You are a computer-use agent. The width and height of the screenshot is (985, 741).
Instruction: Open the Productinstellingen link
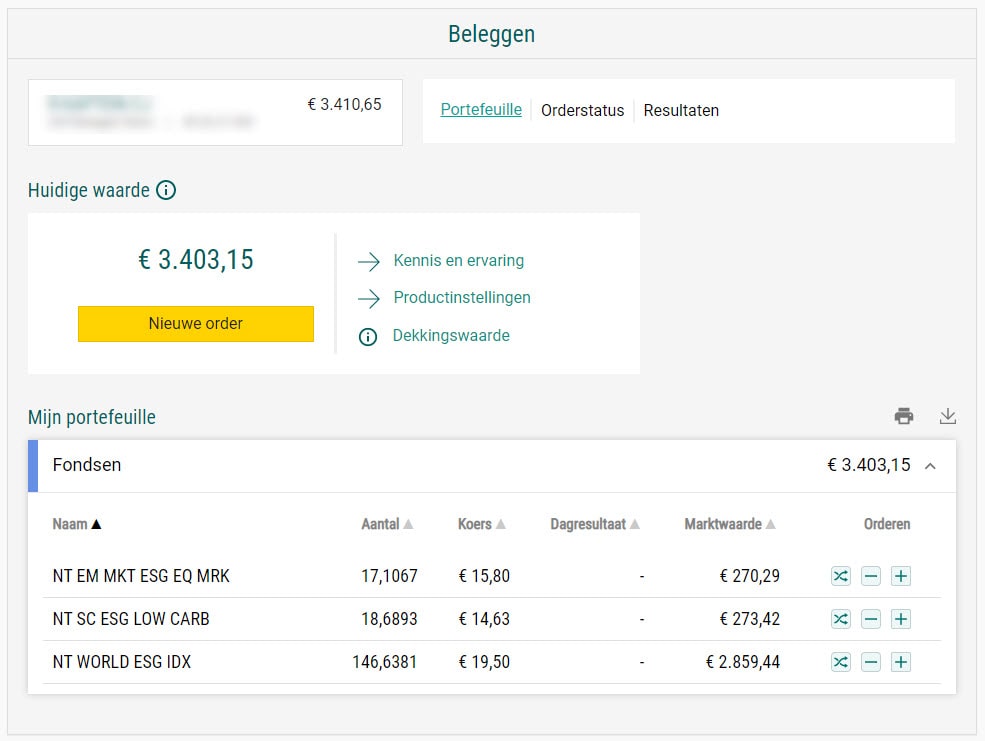point(462,298)
